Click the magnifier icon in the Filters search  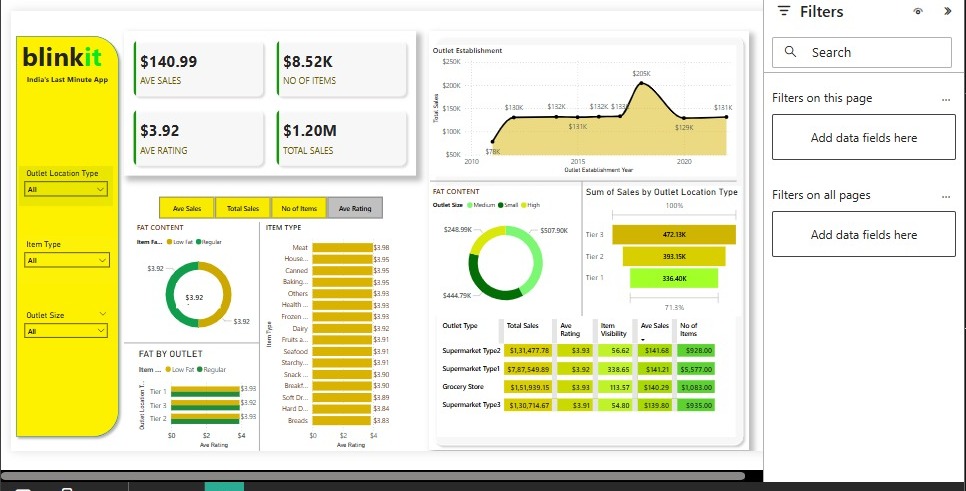coord(790,52)
